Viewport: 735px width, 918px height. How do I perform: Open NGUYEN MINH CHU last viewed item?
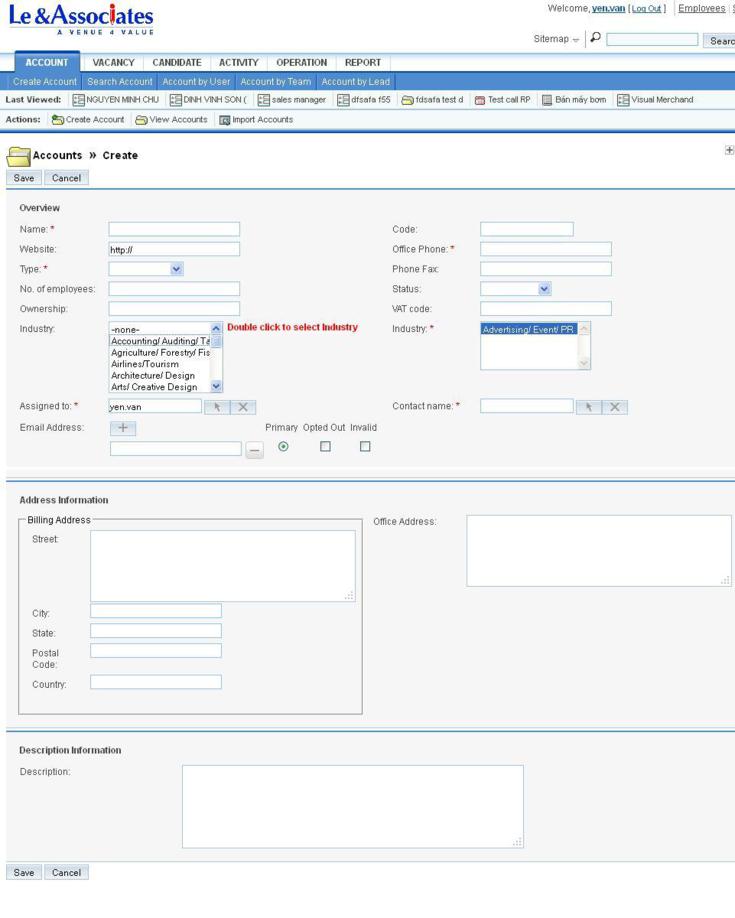tap(115, 100)
